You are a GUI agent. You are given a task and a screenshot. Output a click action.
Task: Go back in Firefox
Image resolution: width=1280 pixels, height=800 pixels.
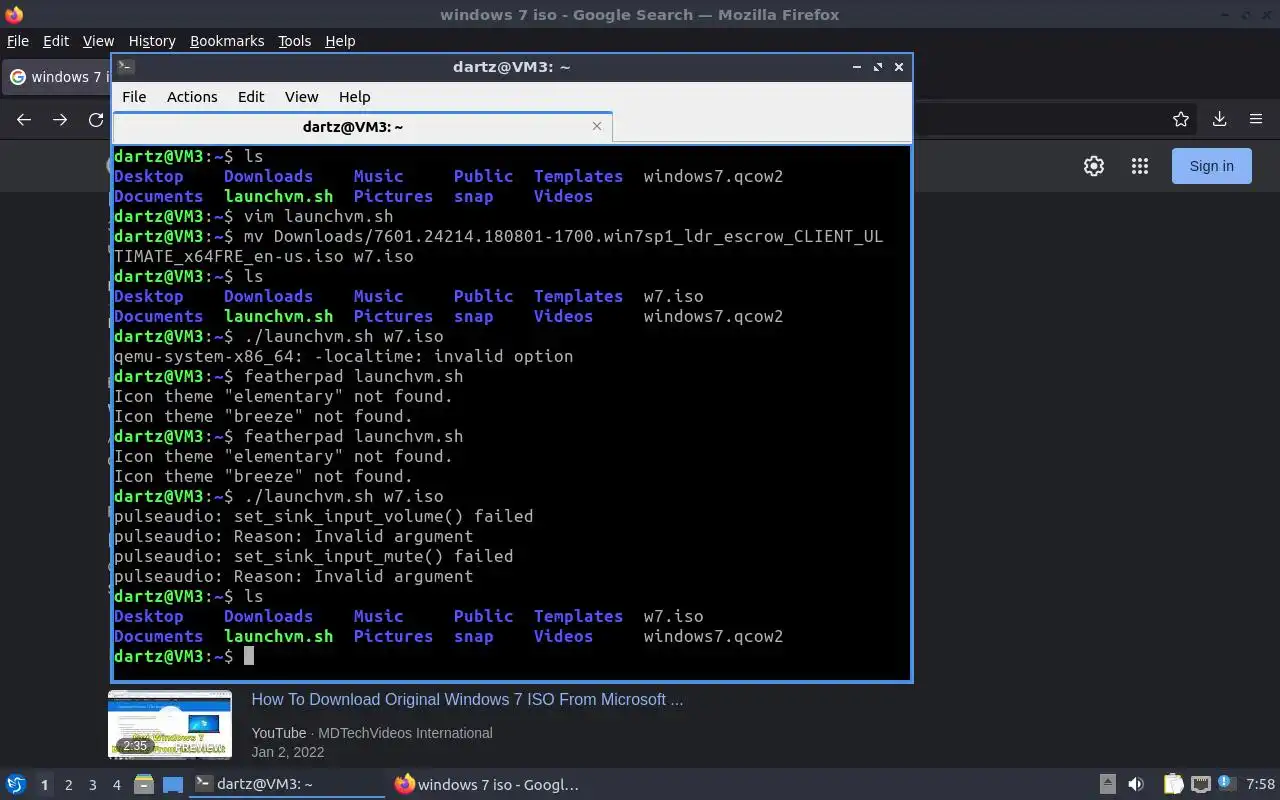pos(24,120)
